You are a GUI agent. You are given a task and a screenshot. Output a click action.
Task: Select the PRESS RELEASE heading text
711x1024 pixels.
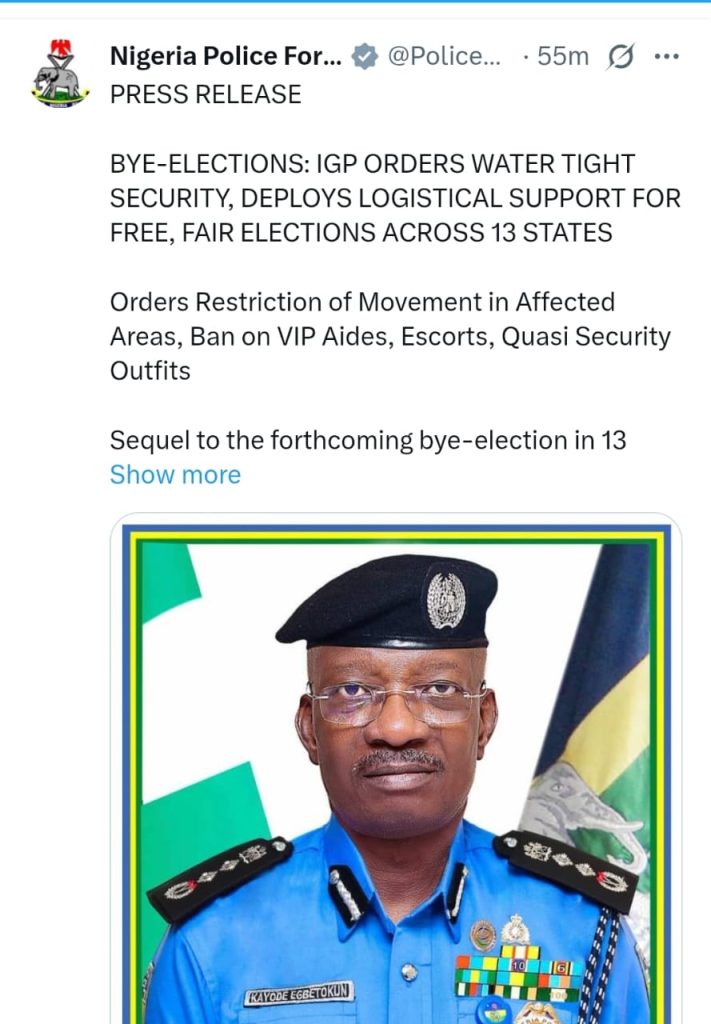pyautogui.click(x=206, y=95)
